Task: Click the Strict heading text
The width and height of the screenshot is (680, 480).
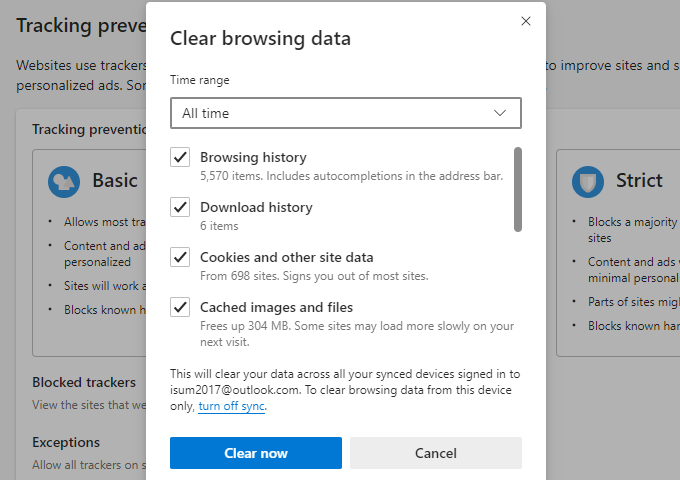Action: click(639, 180)
